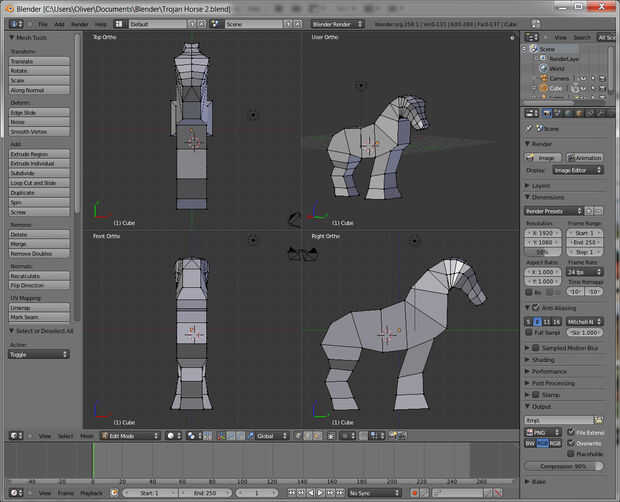Select the World item icon in outliner
The image size is (620, 502).
coord(543,68)
